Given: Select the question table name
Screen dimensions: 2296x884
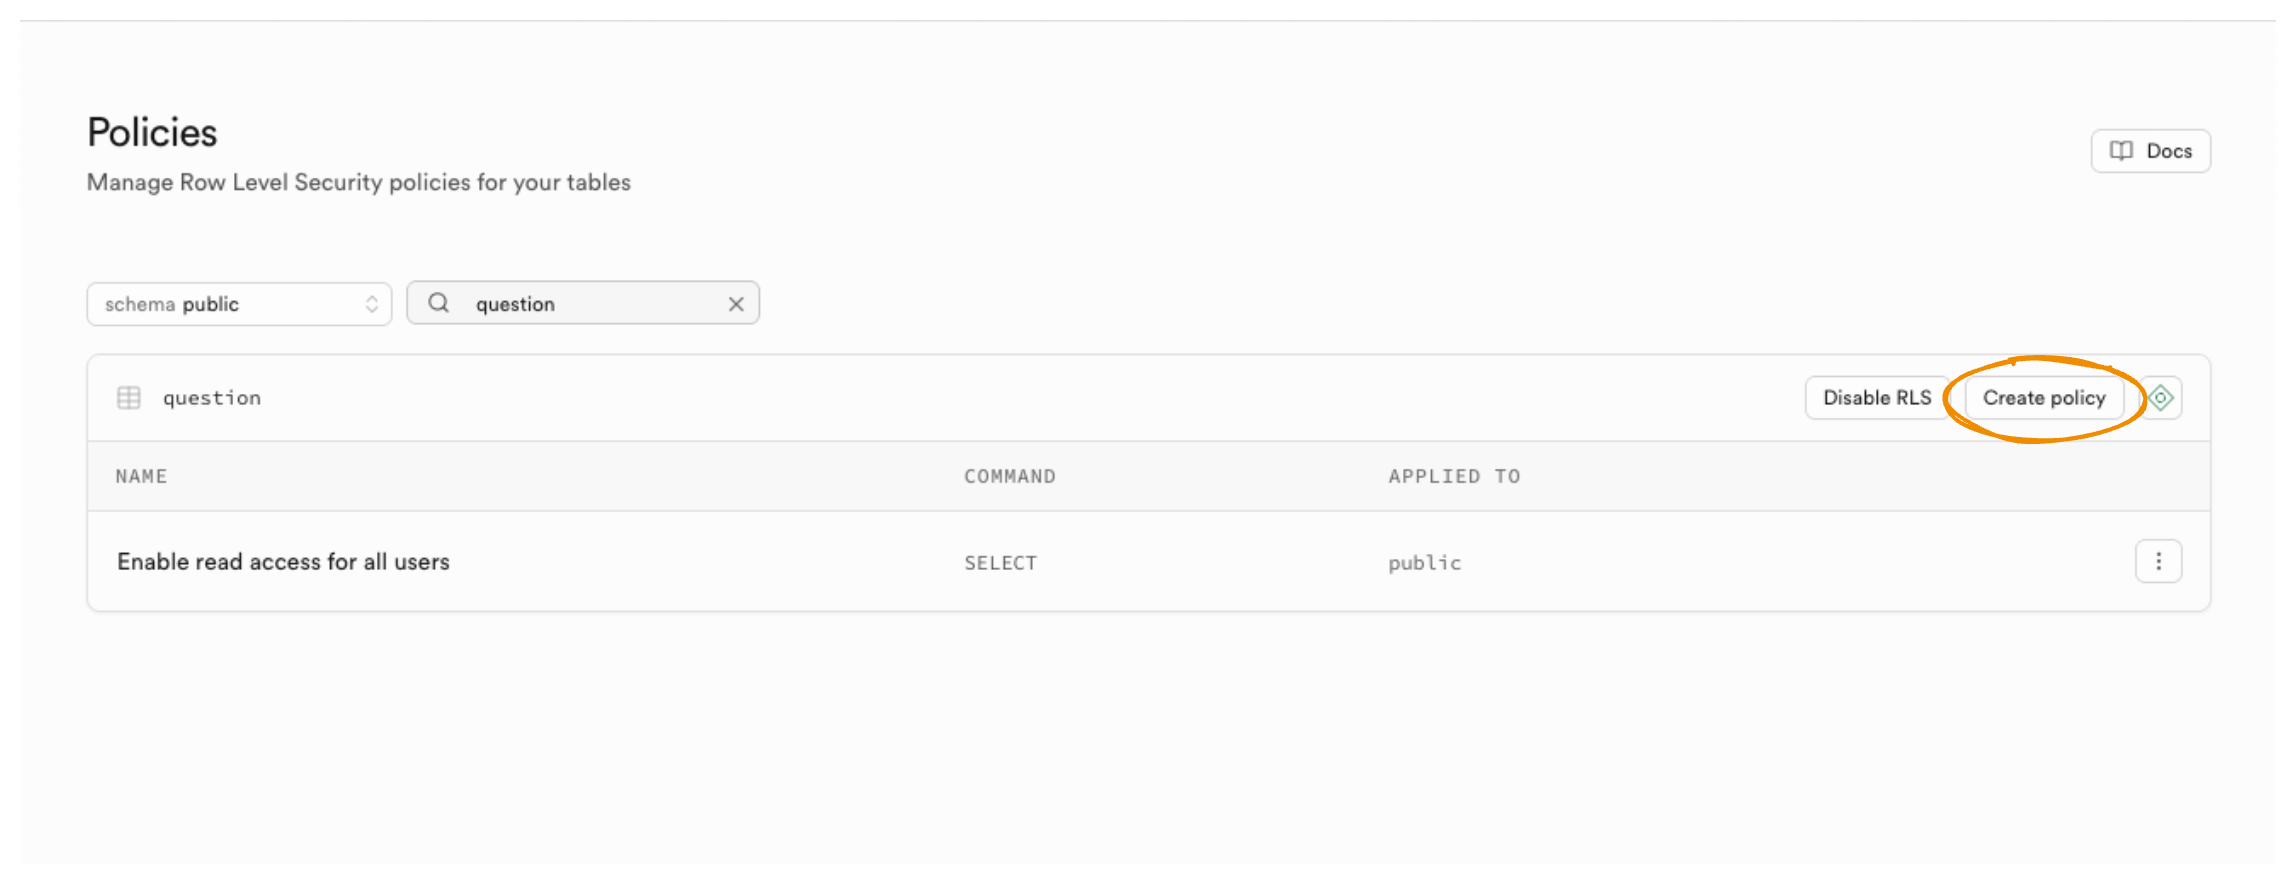Looking at the screenshot, I should (212, 398).
